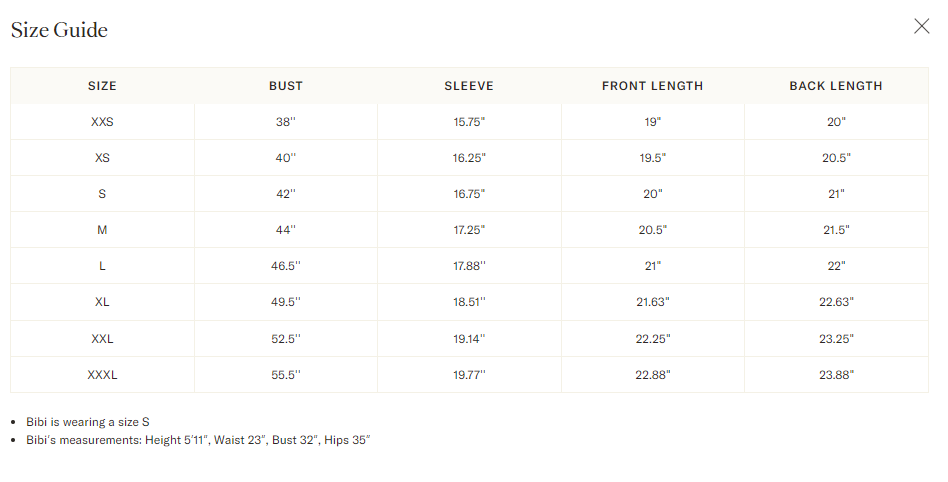Select the XS size row label
Image resolution: width=948 pixels, height=482 pixels.
click(x=102, y=158)
